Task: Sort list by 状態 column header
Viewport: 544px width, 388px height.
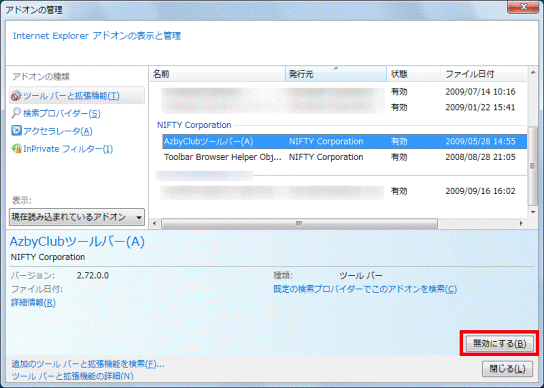Action: click(x=414, y=74)
